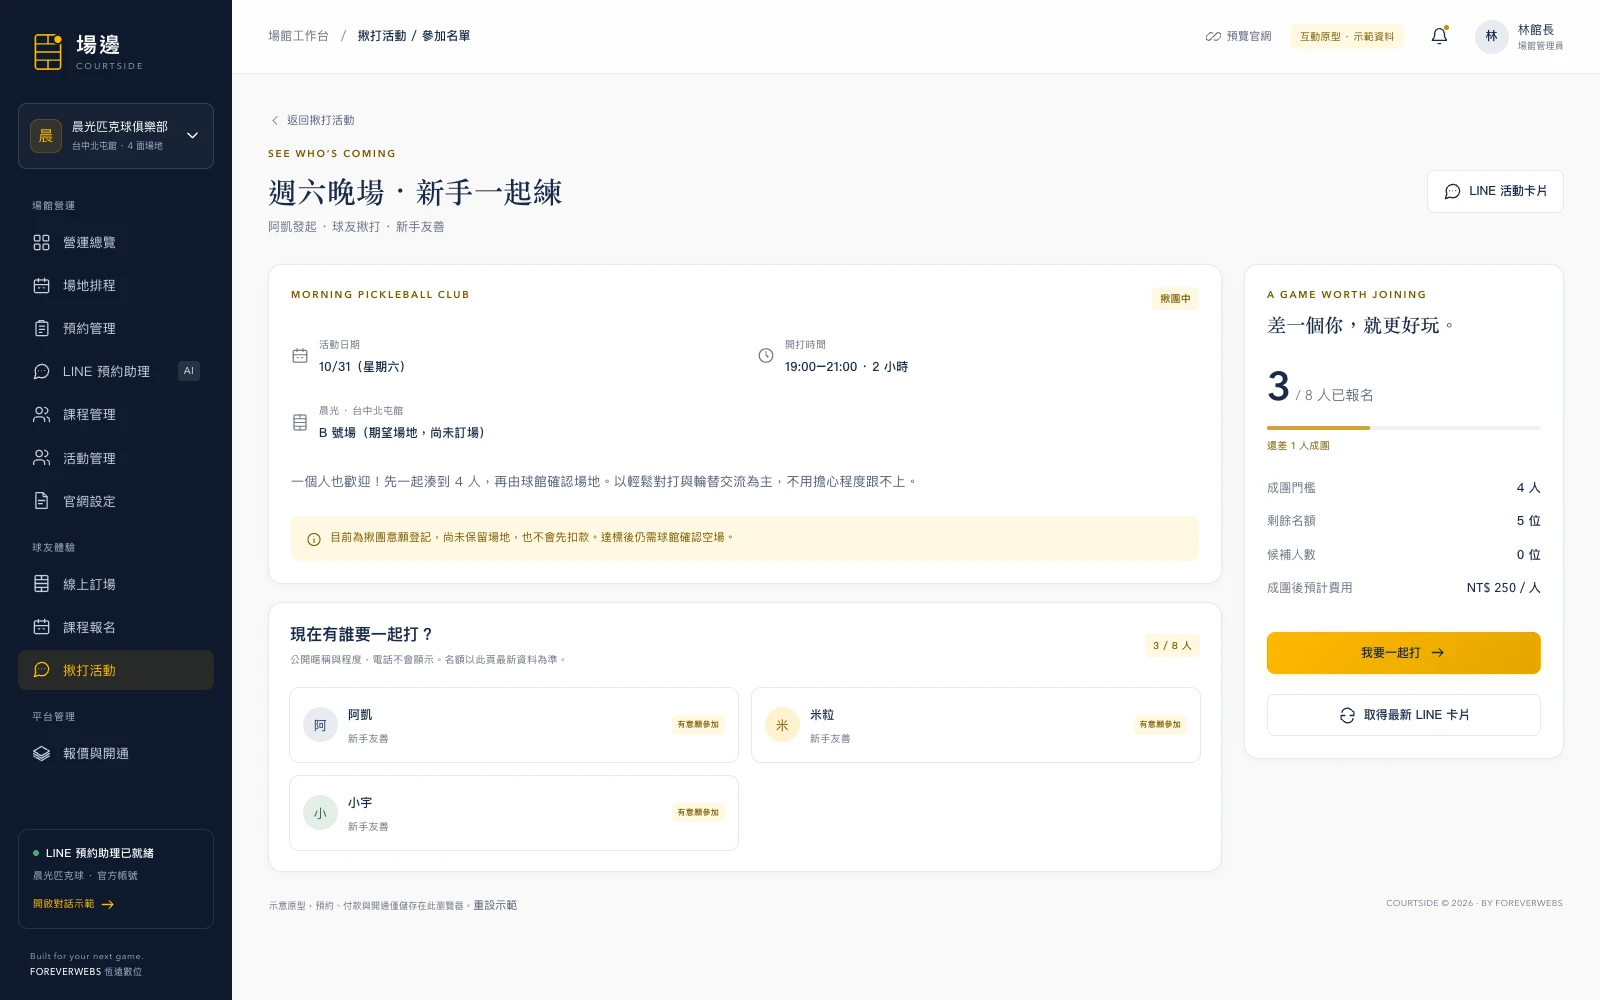This screenshot has height=1000, width=1600.
Task: Click the 報價與開通 layers icon
Action: pos(41,753)
